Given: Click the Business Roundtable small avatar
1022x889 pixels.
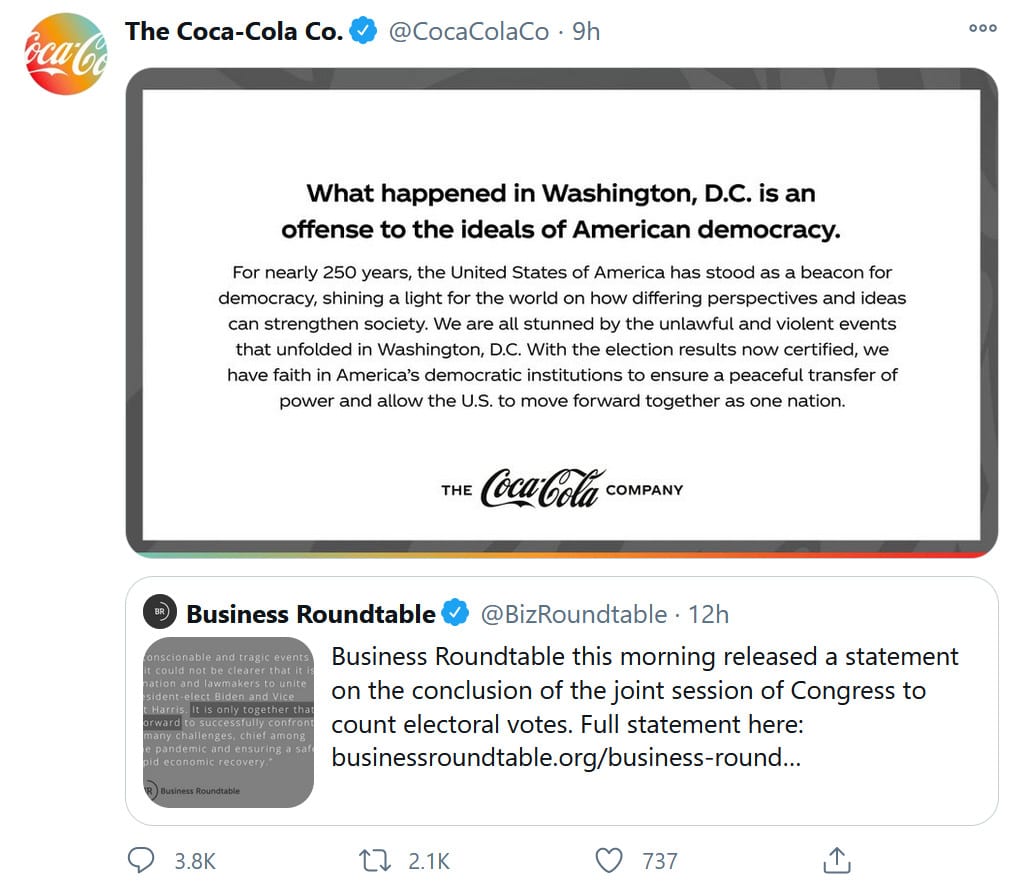Looking at the screenshot, I should [x=160, y=612].
